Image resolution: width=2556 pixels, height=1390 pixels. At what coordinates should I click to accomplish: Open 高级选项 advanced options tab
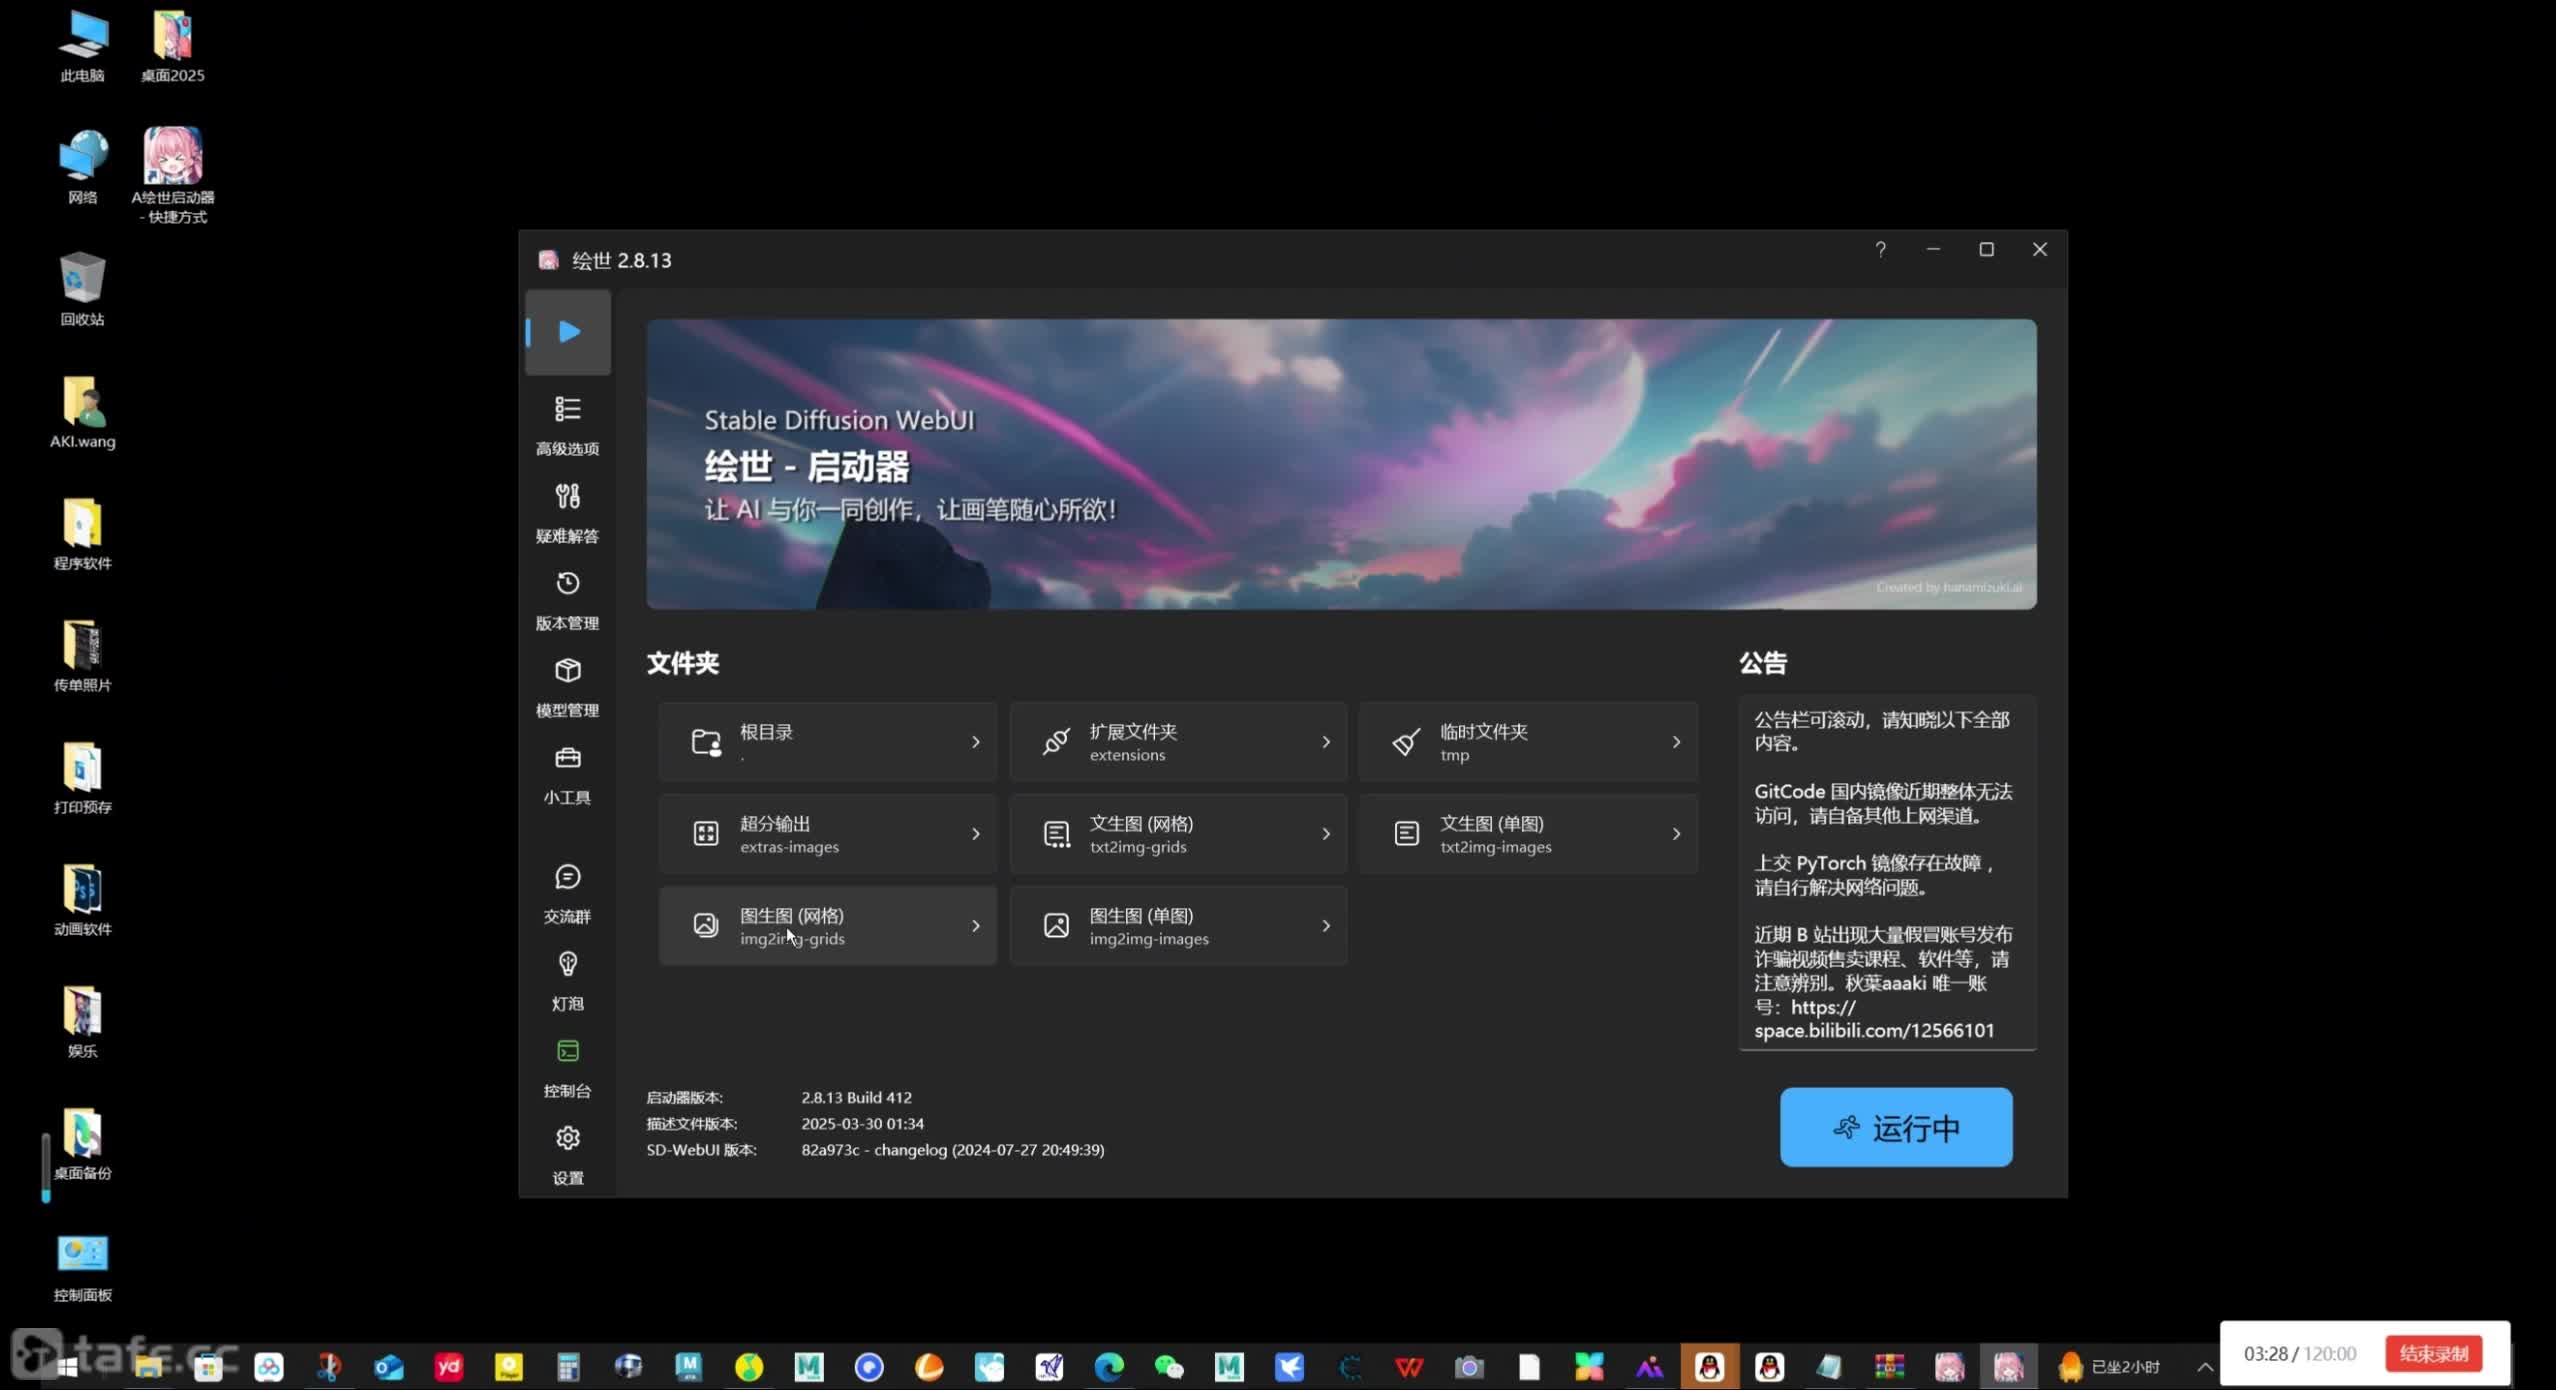pyautogui.click(x=567, y=425)
